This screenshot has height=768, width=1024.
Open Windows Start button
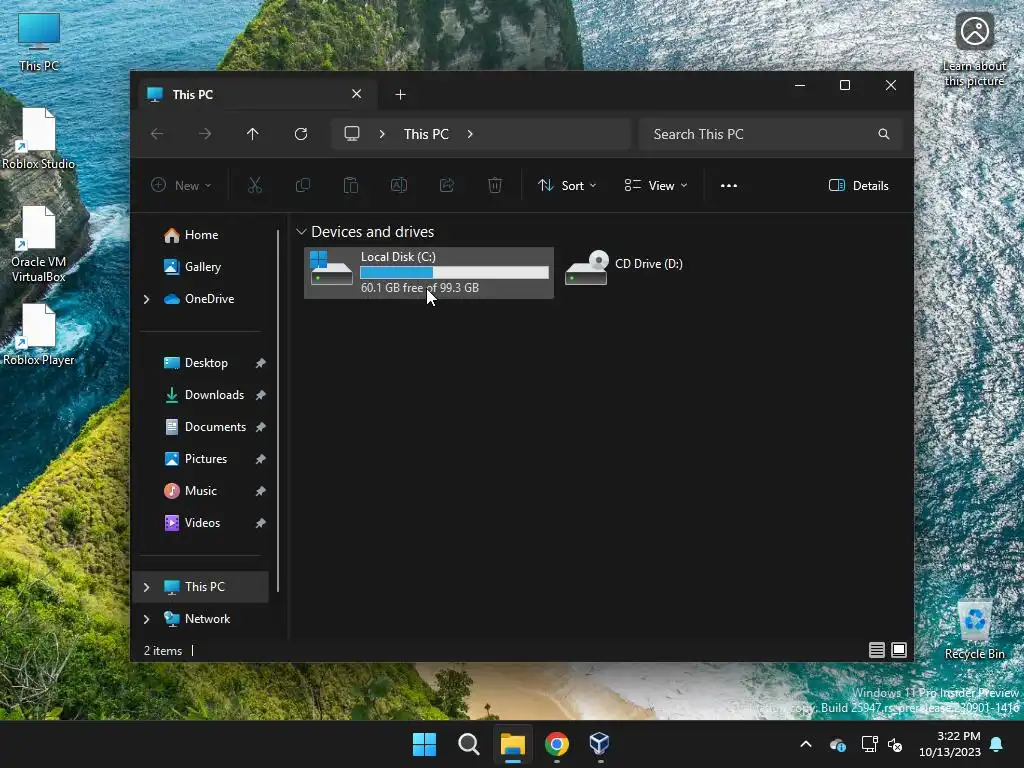[424, 744]
